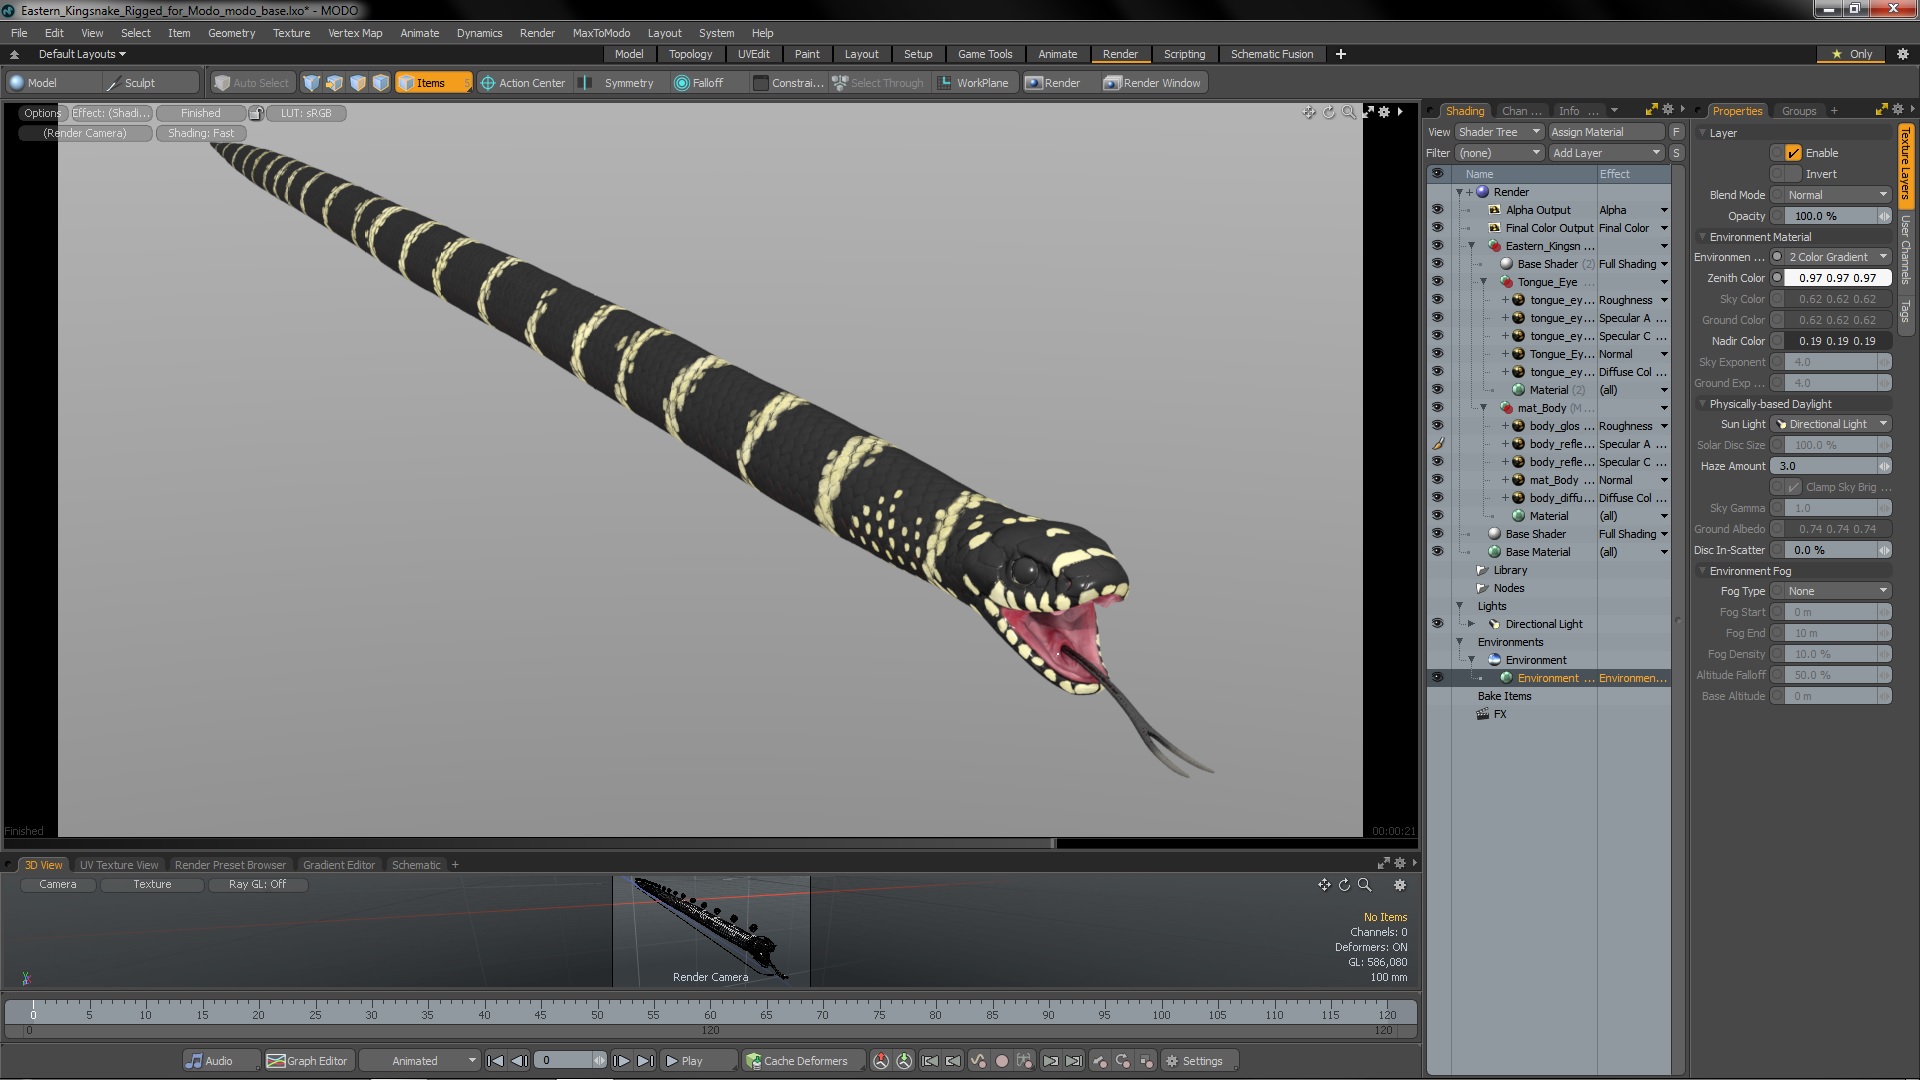This screenshot has width=1920, height=1080.
Task: Open WorkPlane options
Action: click(x=974, y=83)
